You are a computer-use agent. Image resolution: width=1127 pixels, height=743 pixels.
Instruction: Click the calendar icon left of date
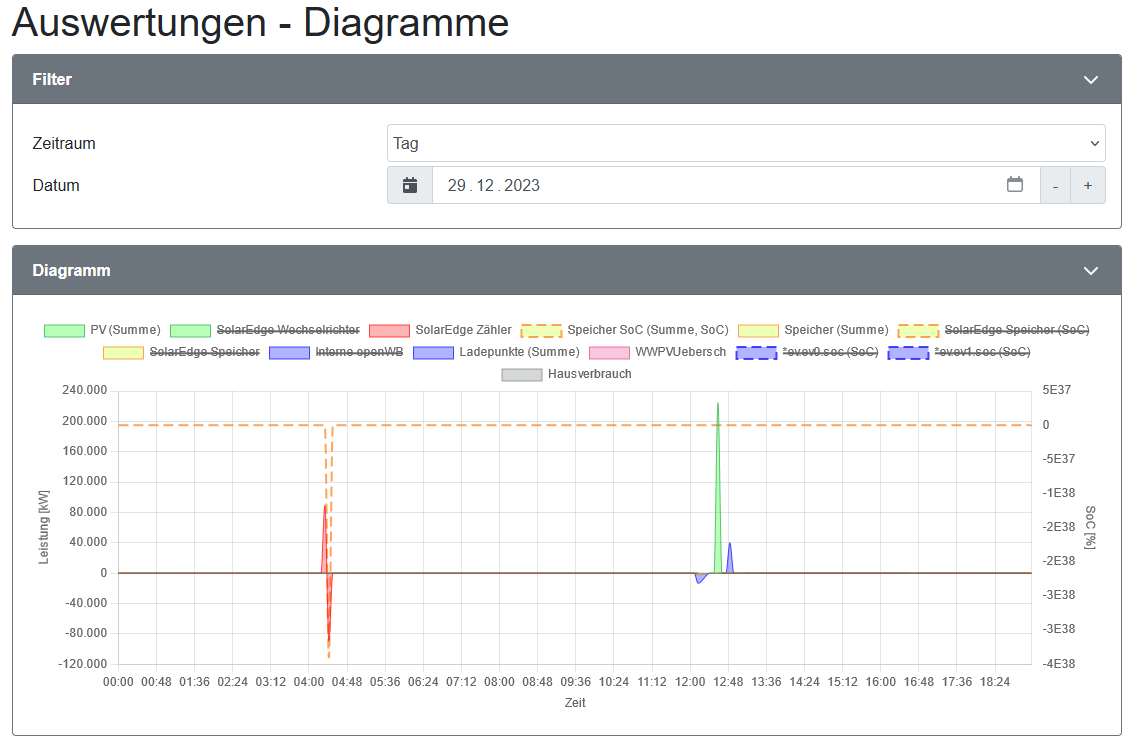click(x=410, y=185)
